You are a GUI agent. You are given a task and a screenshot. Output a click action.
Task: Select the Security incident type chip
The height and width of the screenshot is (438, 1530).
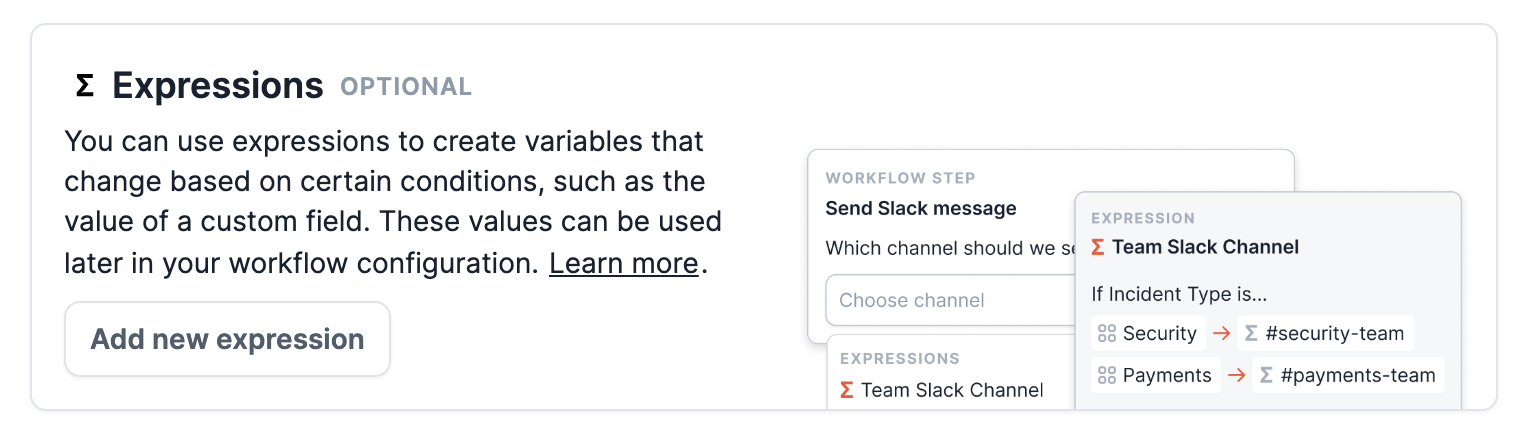tap(1148, 333)
